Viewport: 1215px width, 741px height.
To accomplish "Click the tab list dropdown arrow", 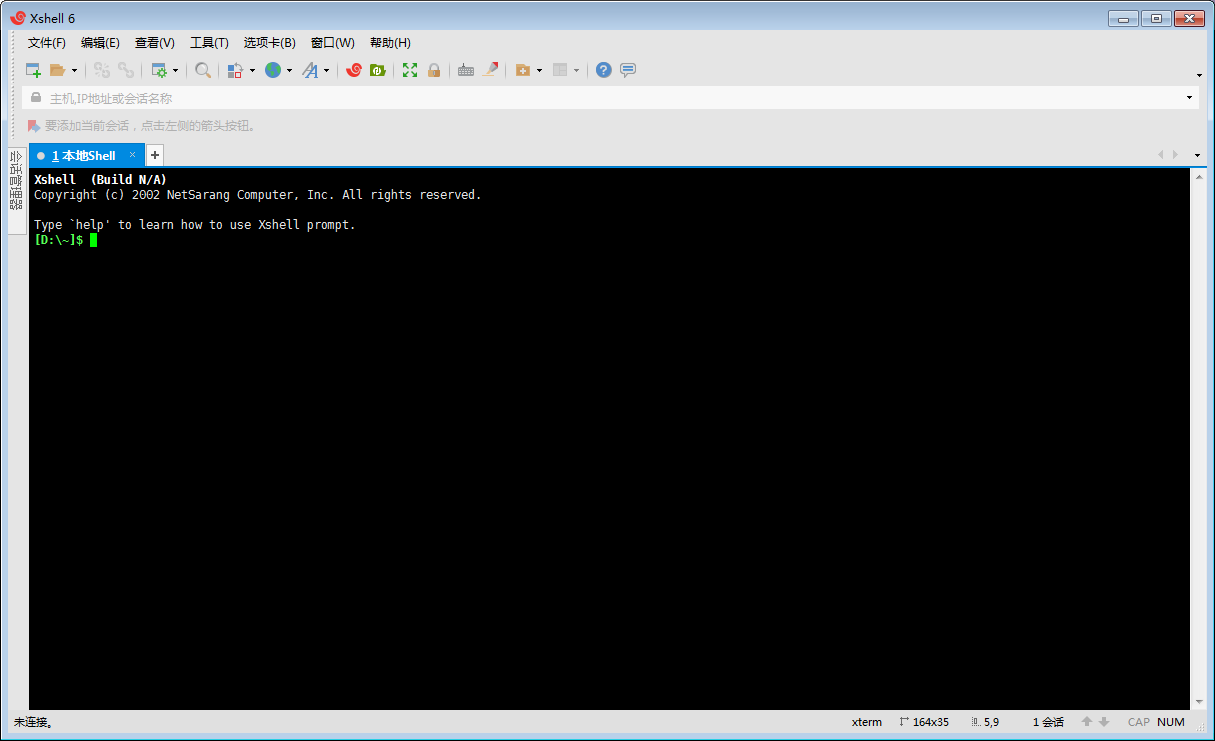I will [x=1198, y=155].
